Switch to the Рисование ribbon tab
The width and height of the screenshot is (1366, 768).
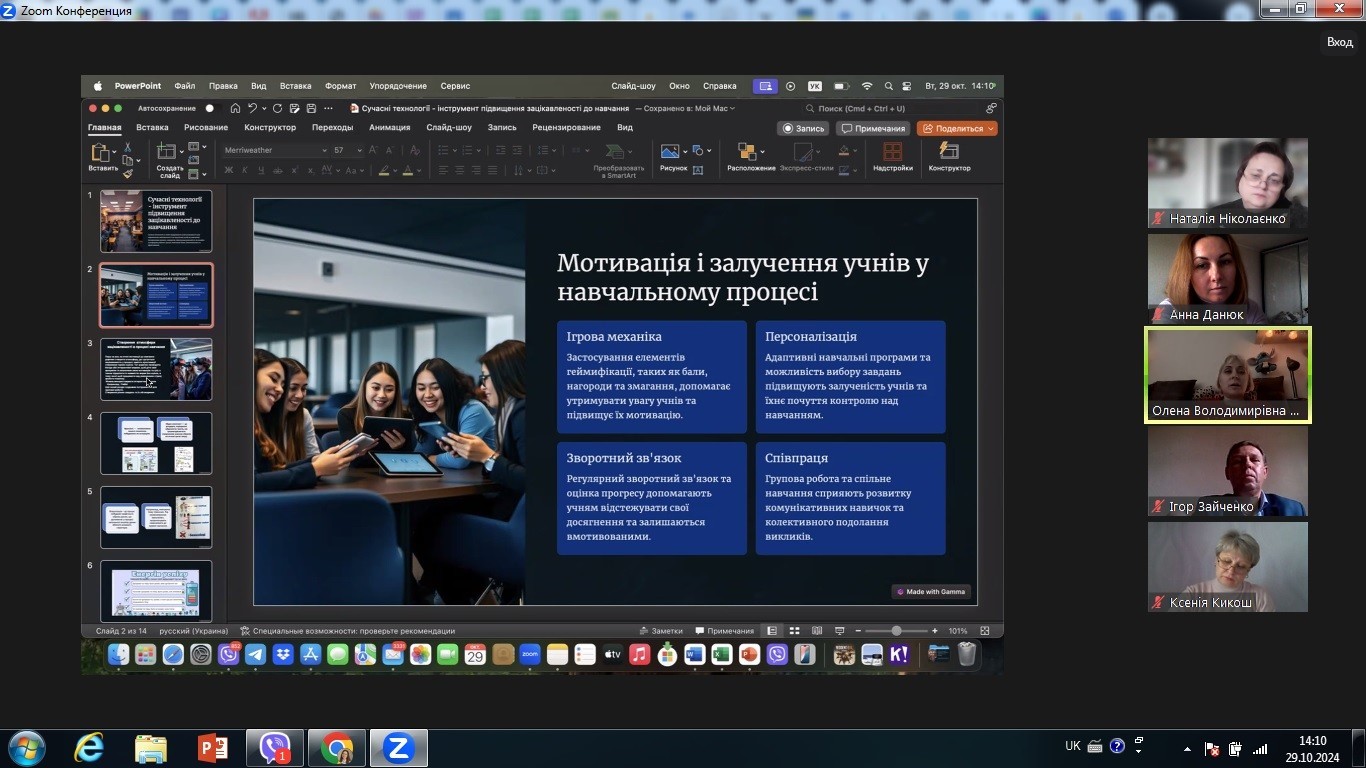click(x=206, y=128)
